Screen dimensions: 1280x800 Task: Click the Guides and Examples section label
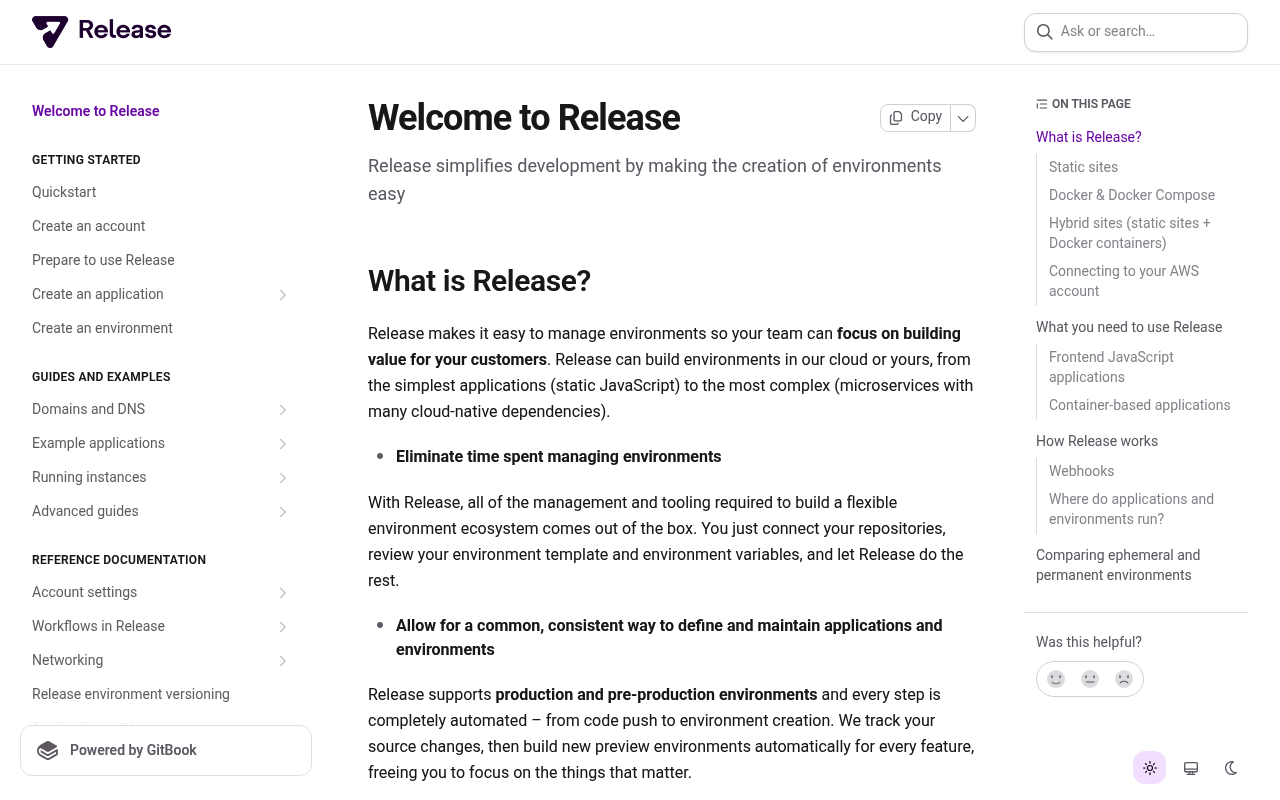point(101,377)
